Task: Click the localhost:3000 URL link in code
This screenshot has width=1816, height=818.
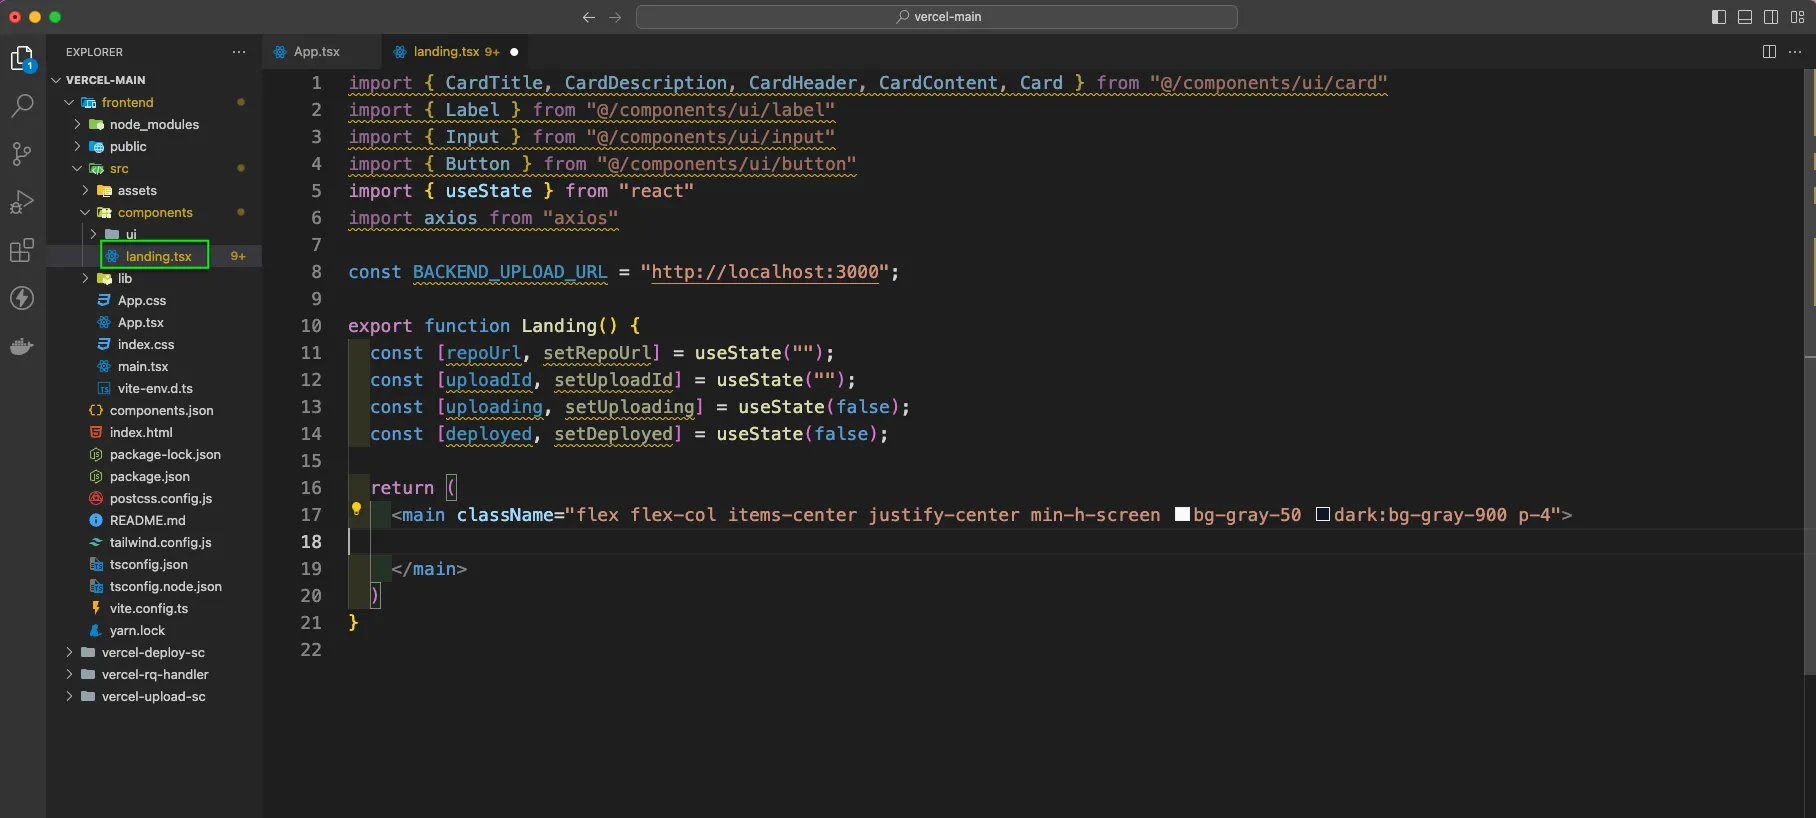Action: point(765,272)
